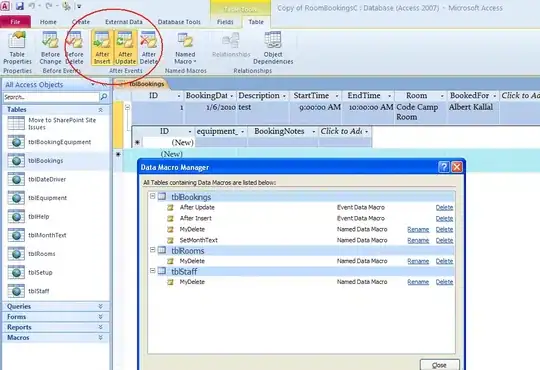The height and width of the screenshot is (370, 540).
Task: Open the After Update macro
Action: click(x=125, y=48)
